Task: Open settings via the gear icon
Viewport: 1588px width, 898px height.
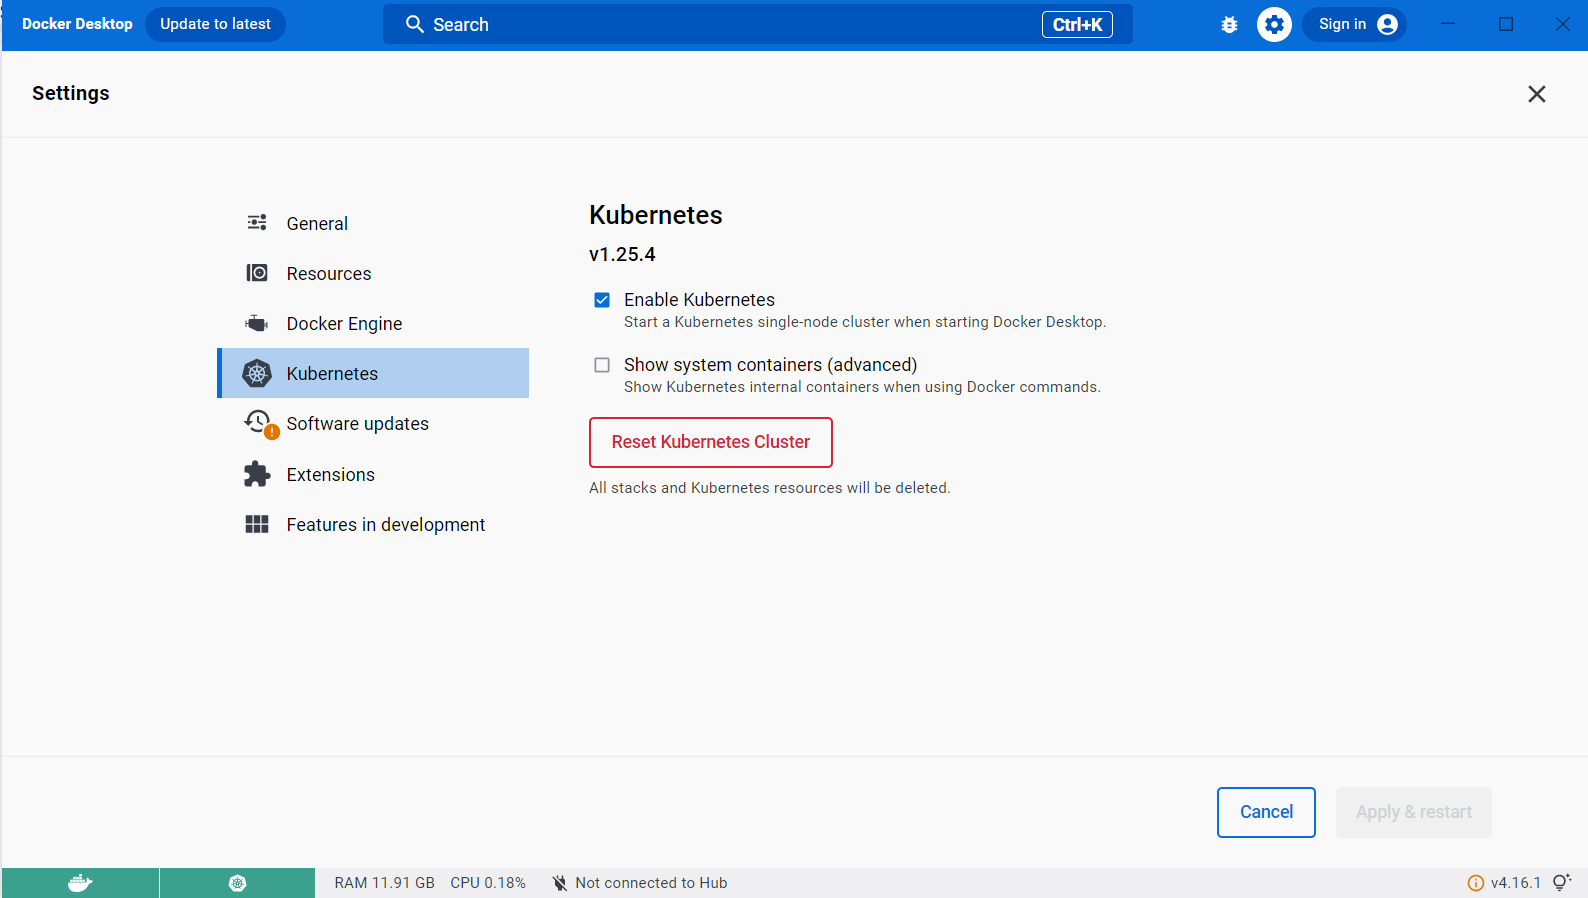Action: click(1274, 25)
